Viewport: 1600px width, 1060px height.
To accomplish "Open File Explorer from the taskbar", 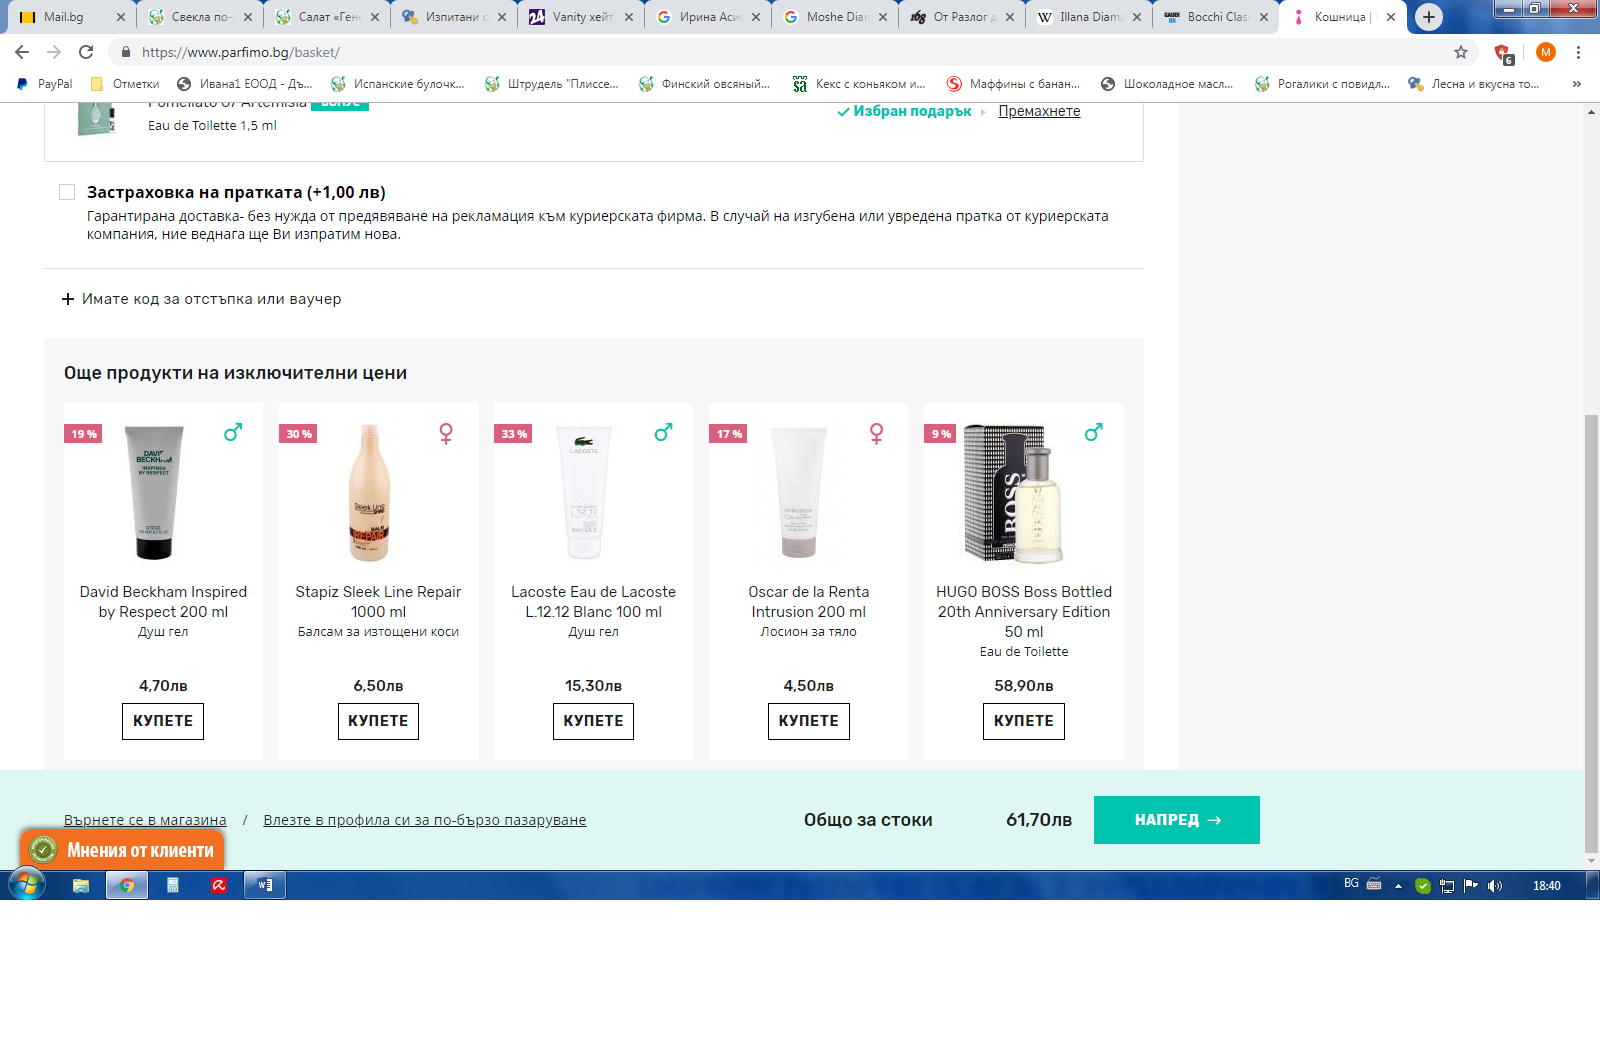I will click(x=81, y=885).
